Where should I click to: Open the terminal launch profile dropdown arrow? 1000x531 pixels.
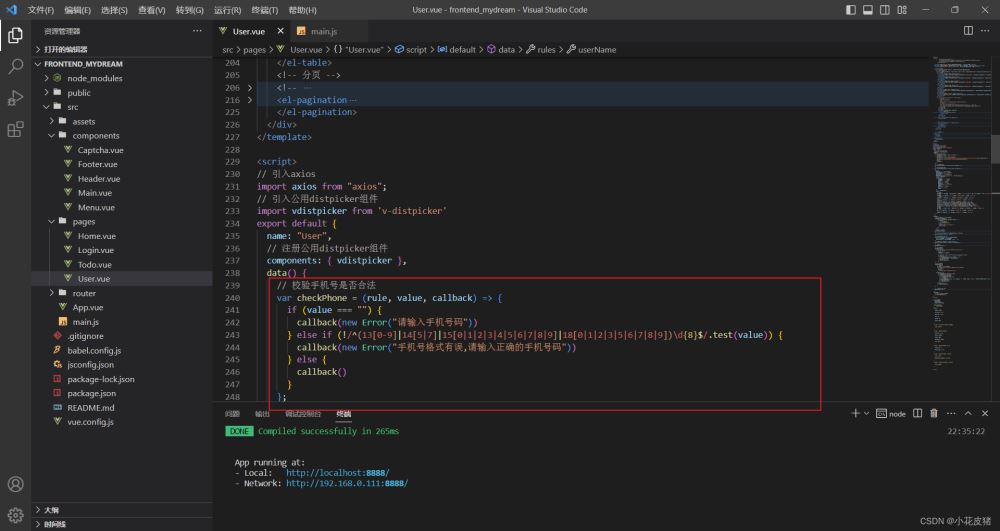point(867,413)
